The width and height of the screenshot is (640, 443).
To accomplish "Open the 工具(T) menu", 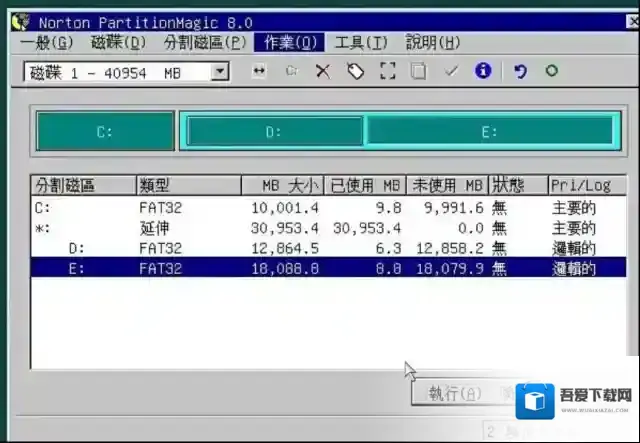I will click(x=361, y=42).
